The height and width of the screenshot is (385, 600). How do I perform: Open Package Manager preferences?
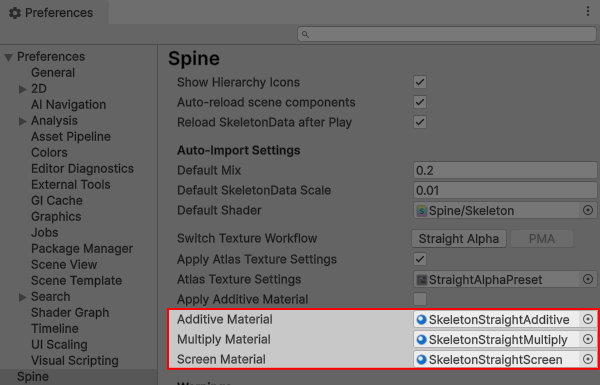pos(82,249)
